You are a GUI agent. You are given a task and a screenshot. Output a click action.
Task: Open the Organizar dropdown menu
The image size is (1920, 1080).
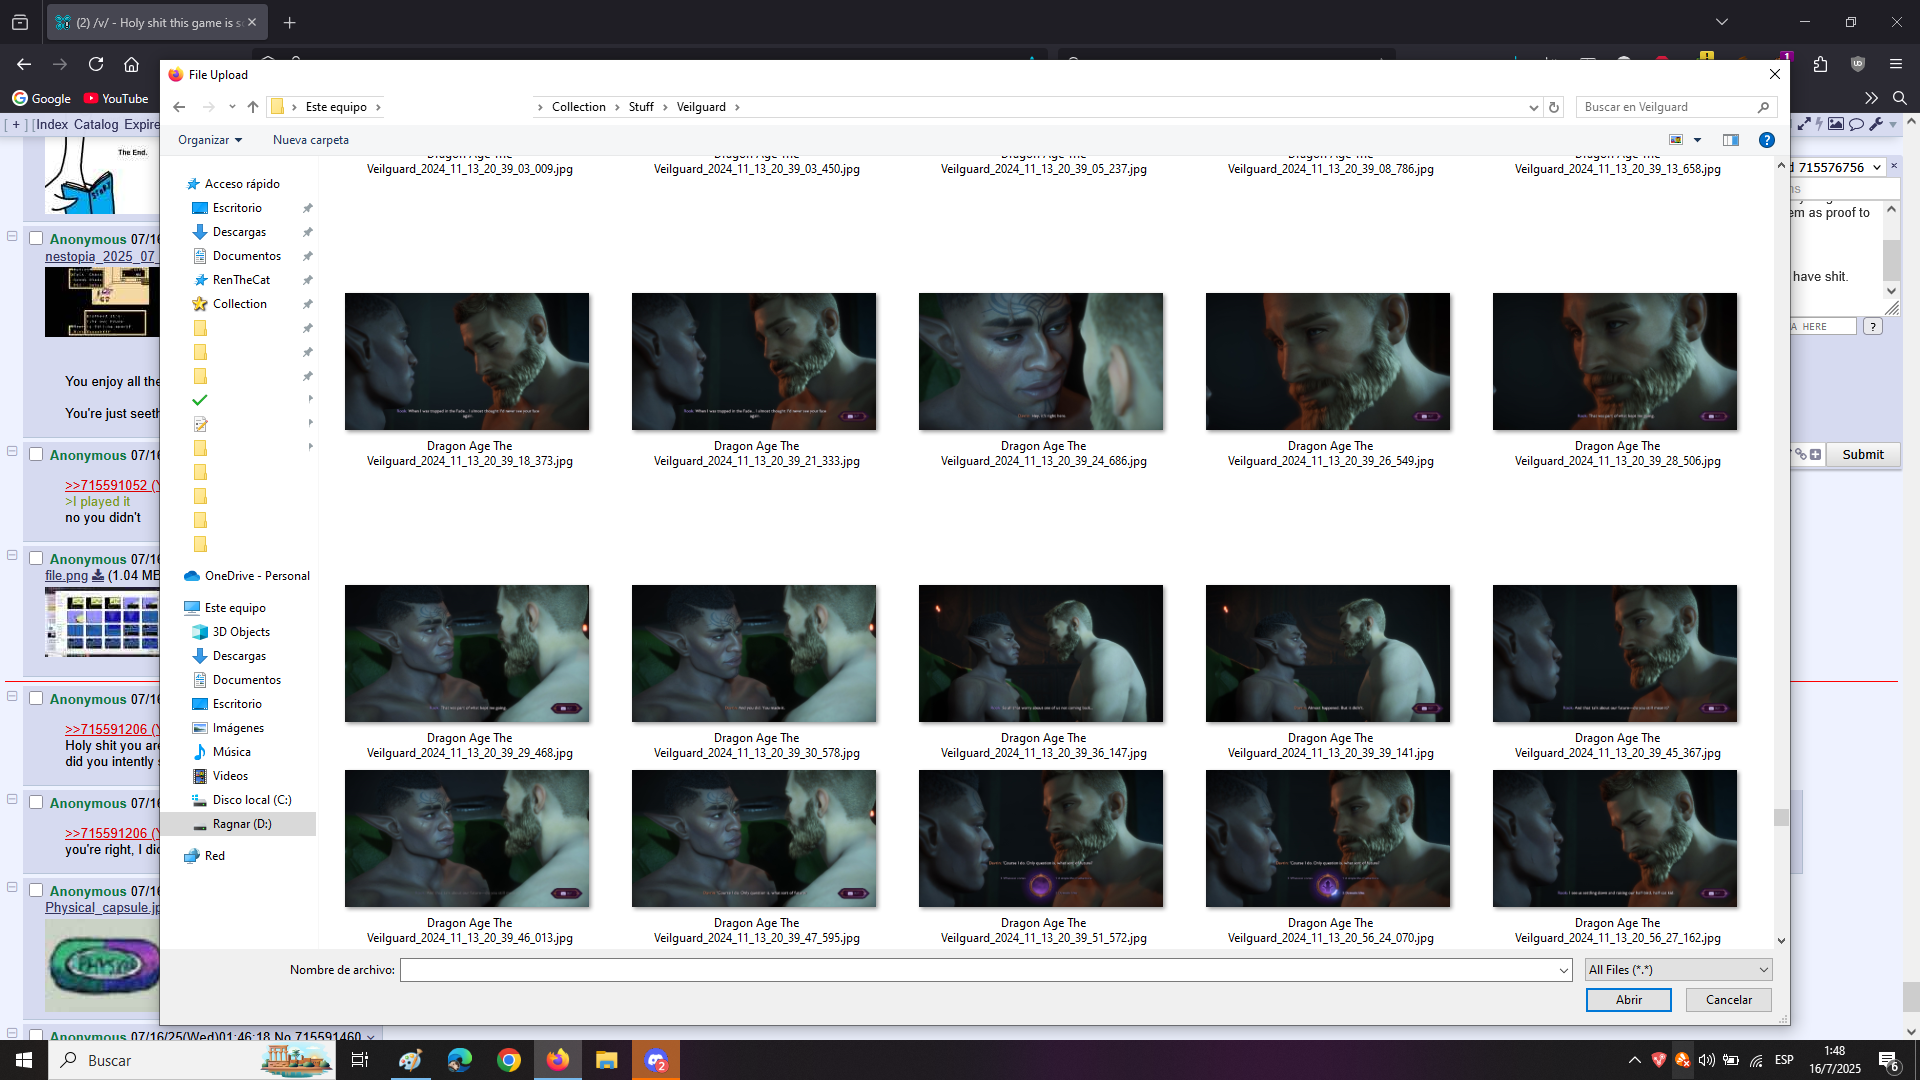(x=210, y=140)
